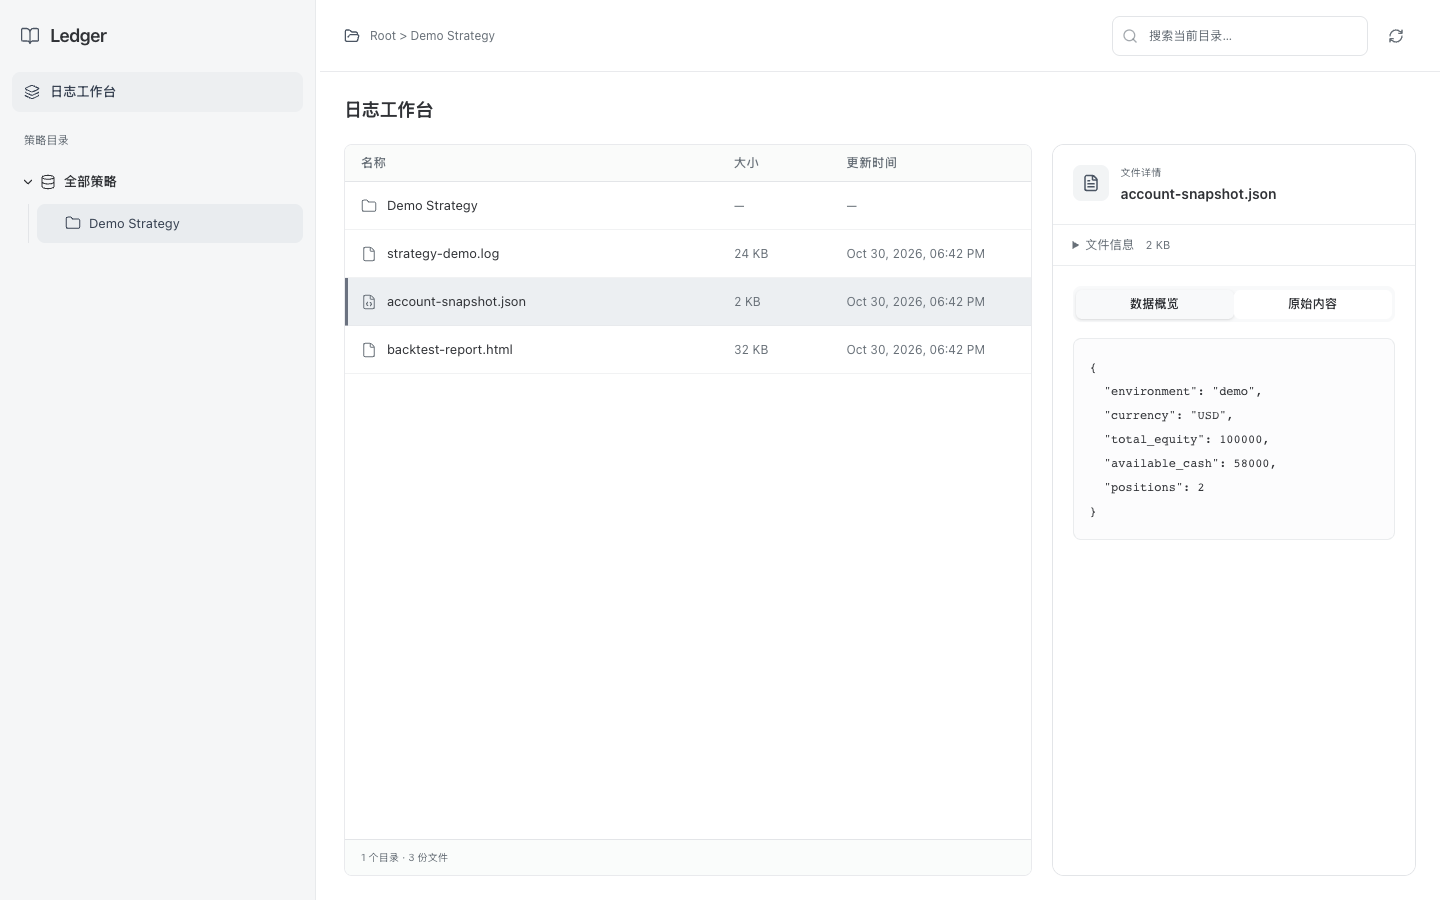The height and width of the screenshot is (900, 1440).
Task: Click JSON file icon of account-snapshot.json row
Action: [x=369, y=302]
